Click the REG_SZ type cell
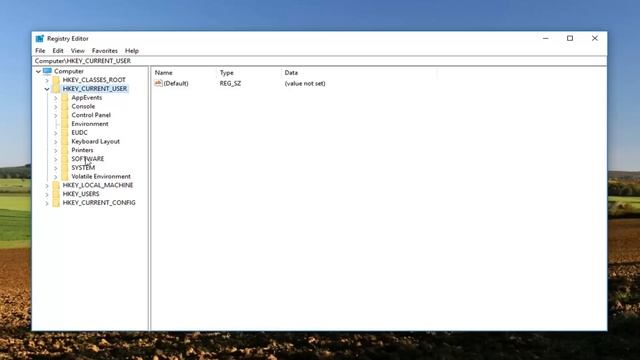640x360 pixels. [230, 83]
